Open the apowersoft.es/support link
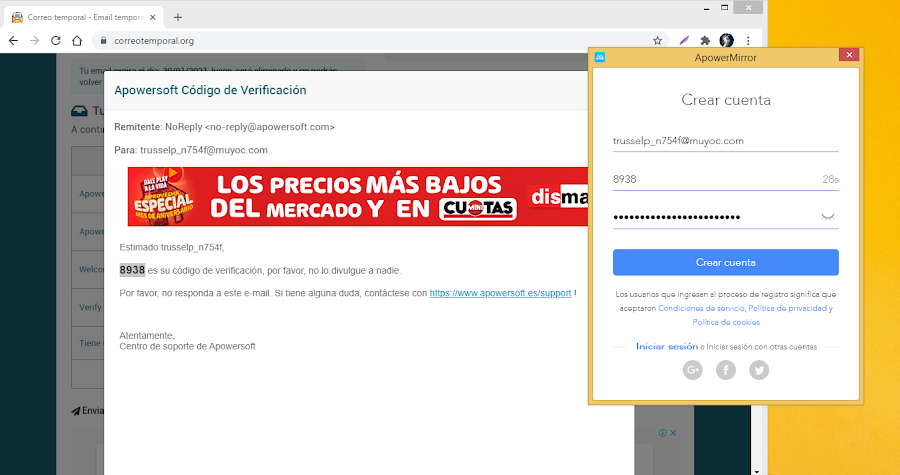Screen dimensions: 900x475 coord(500,293)
